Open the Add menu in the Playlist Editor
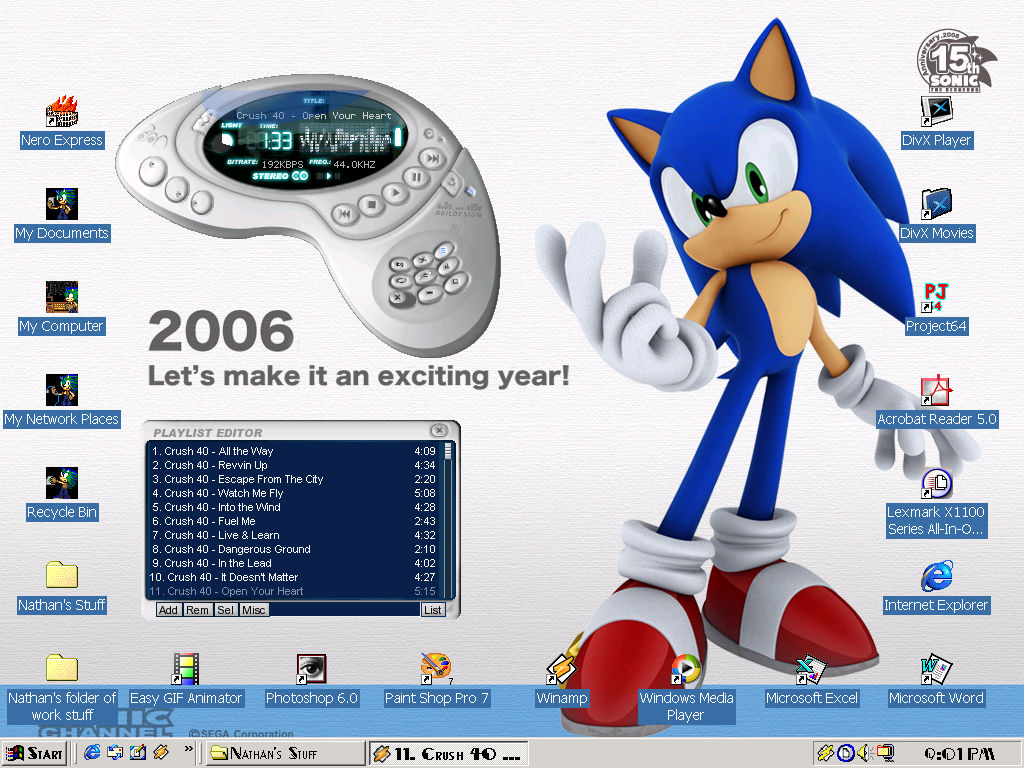The image size is (1024, 768). point(168,610)
